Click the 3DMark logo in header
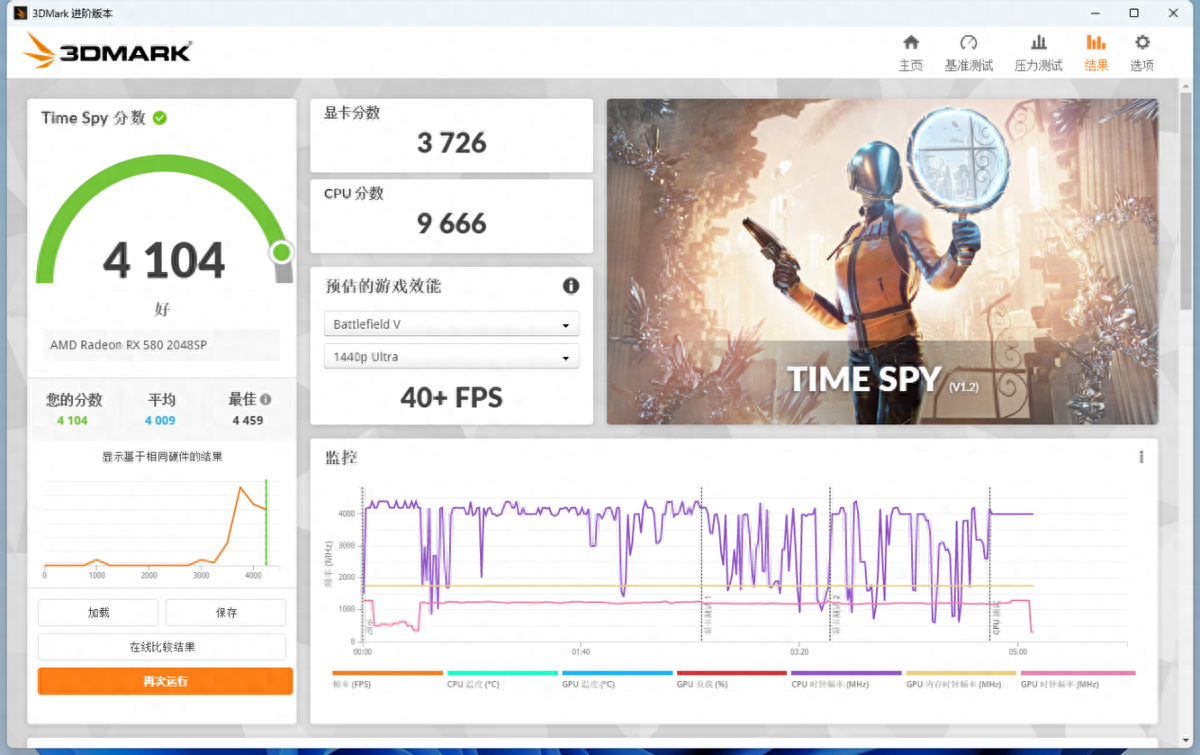 click(x=107, y=51)
